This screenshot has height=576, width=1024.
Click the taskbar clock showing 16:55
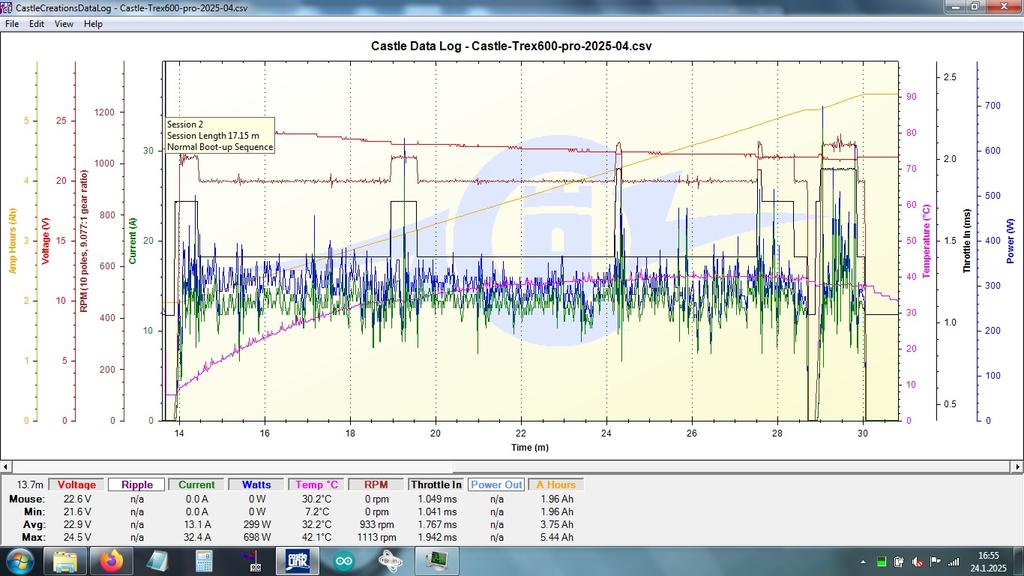pos(988,561)
